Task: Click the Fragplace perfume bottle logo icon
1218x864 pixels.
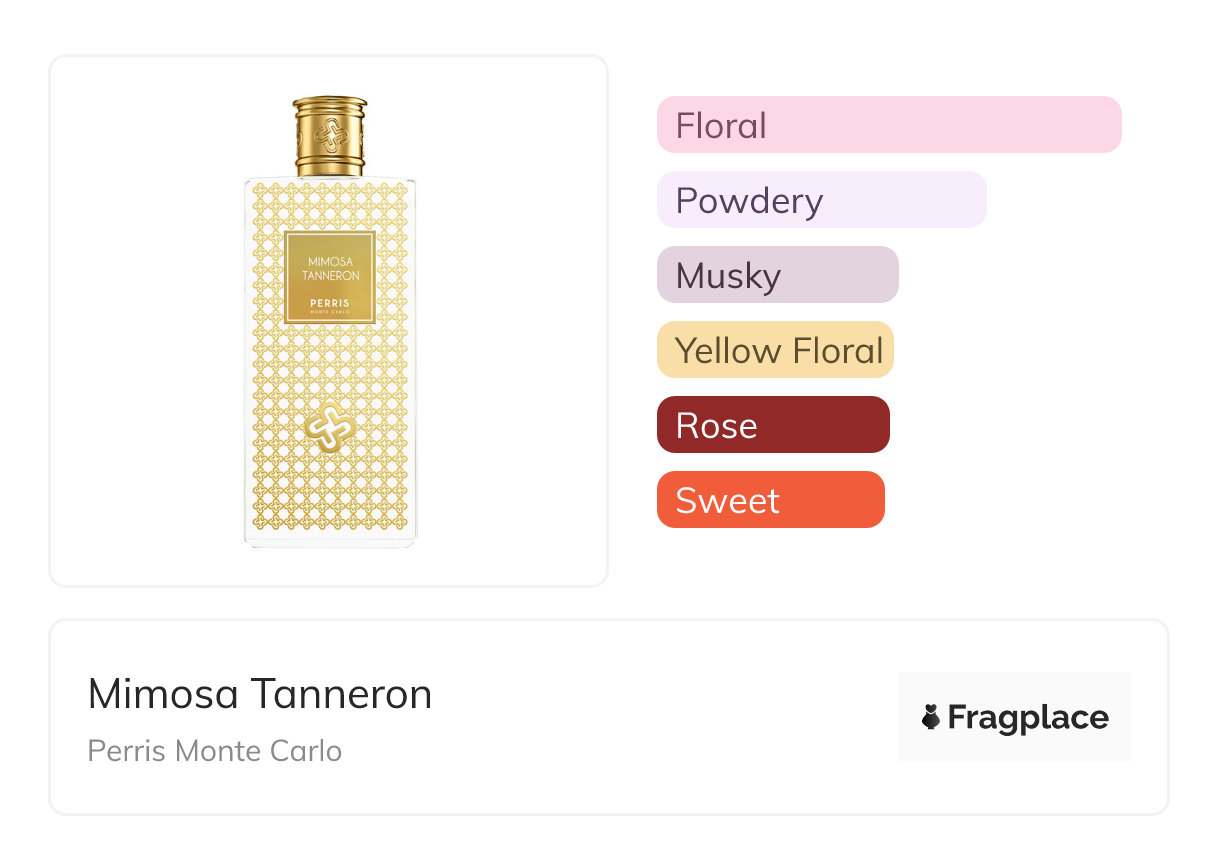Action: [931, 717]
